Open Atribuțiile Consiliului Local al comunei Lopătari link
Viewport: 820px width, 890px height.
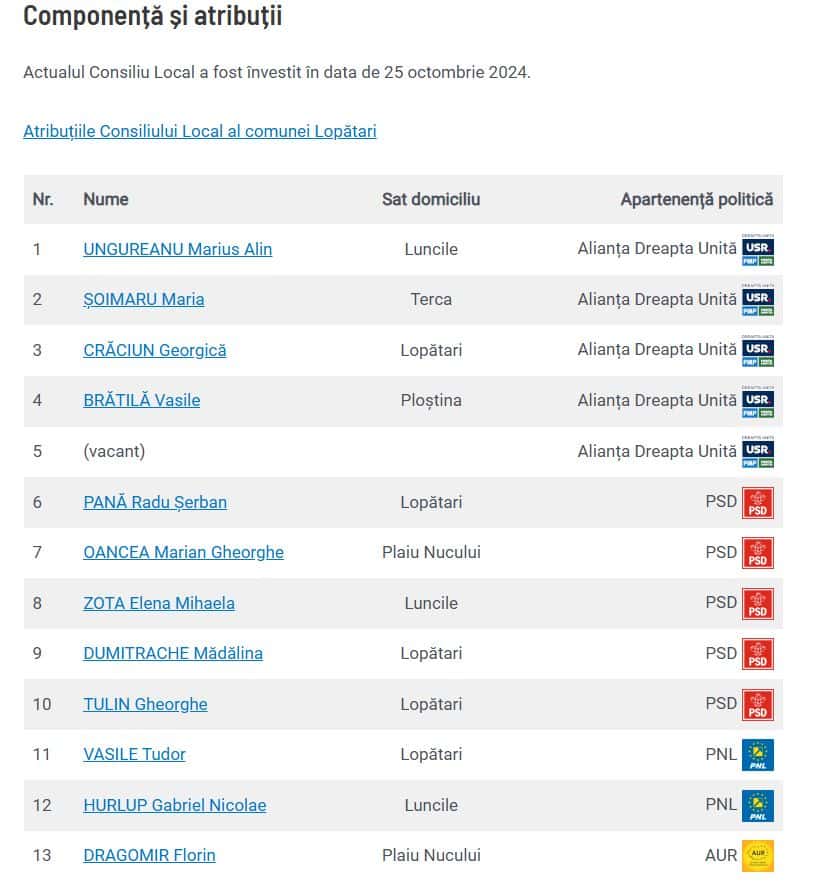[200, 131]
